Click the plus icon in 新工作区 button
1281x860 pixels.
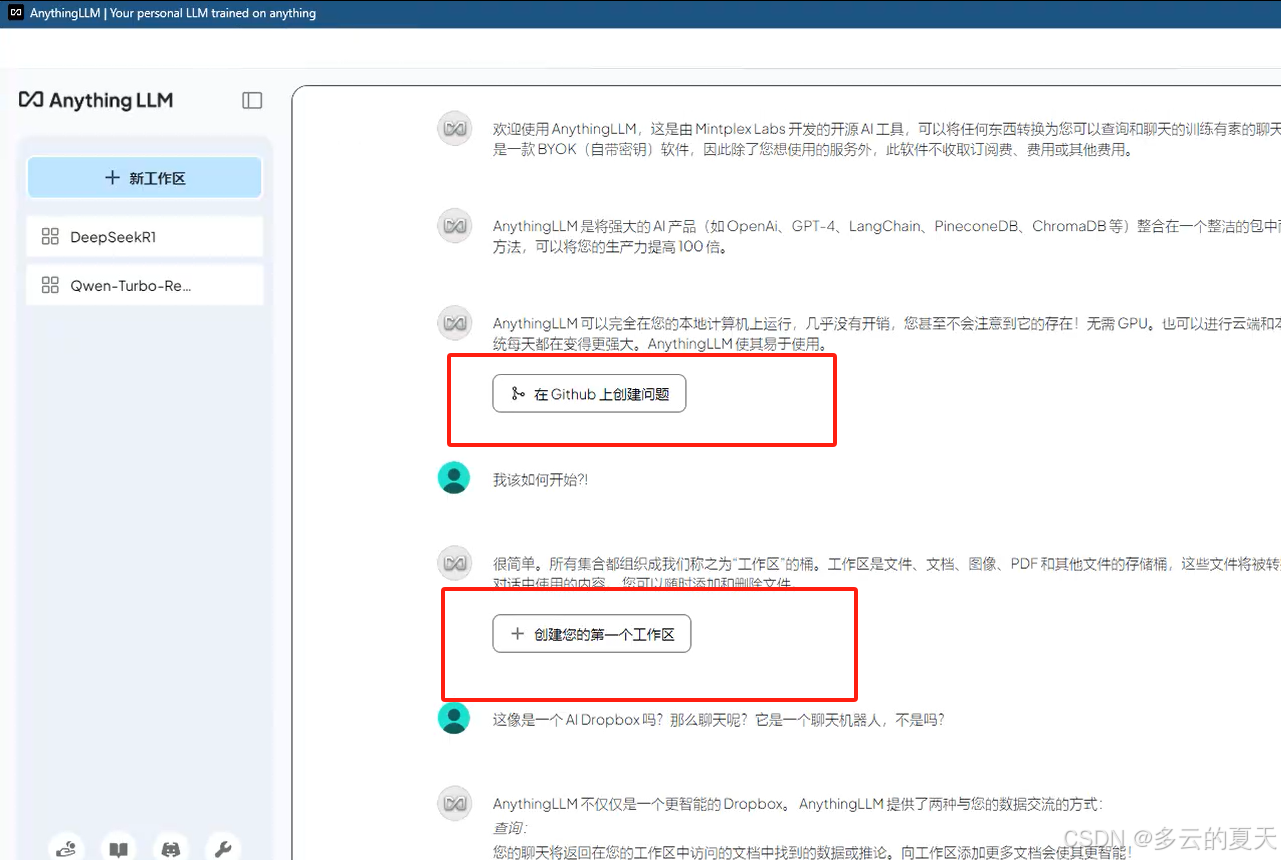pos(112,178)
